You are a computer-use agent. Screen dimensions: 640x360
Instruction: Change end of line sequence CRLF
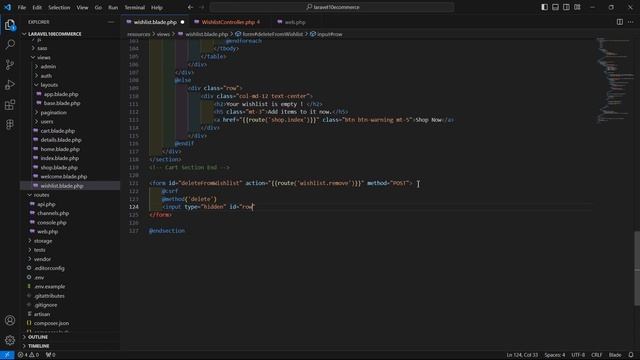click(x=596, y=355)
